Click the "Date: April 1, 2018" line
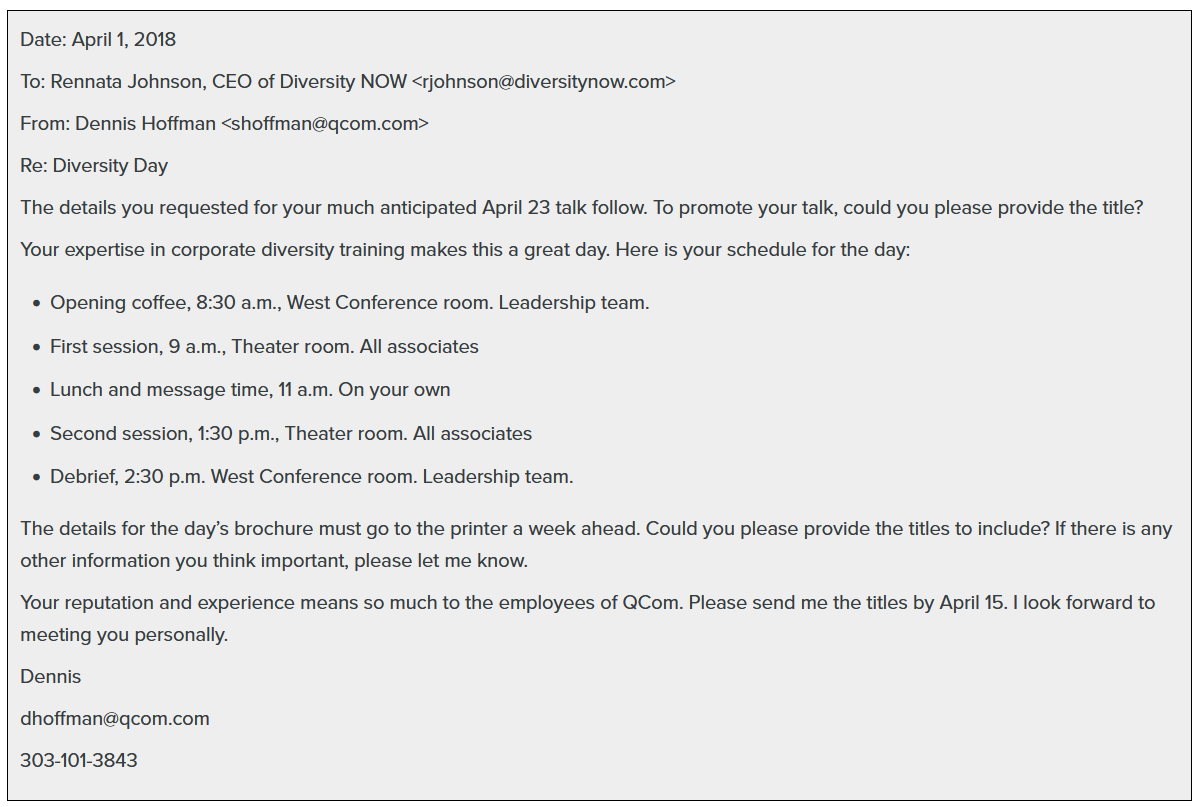This screenshot has width=1197, height=807. coord(98,40)
